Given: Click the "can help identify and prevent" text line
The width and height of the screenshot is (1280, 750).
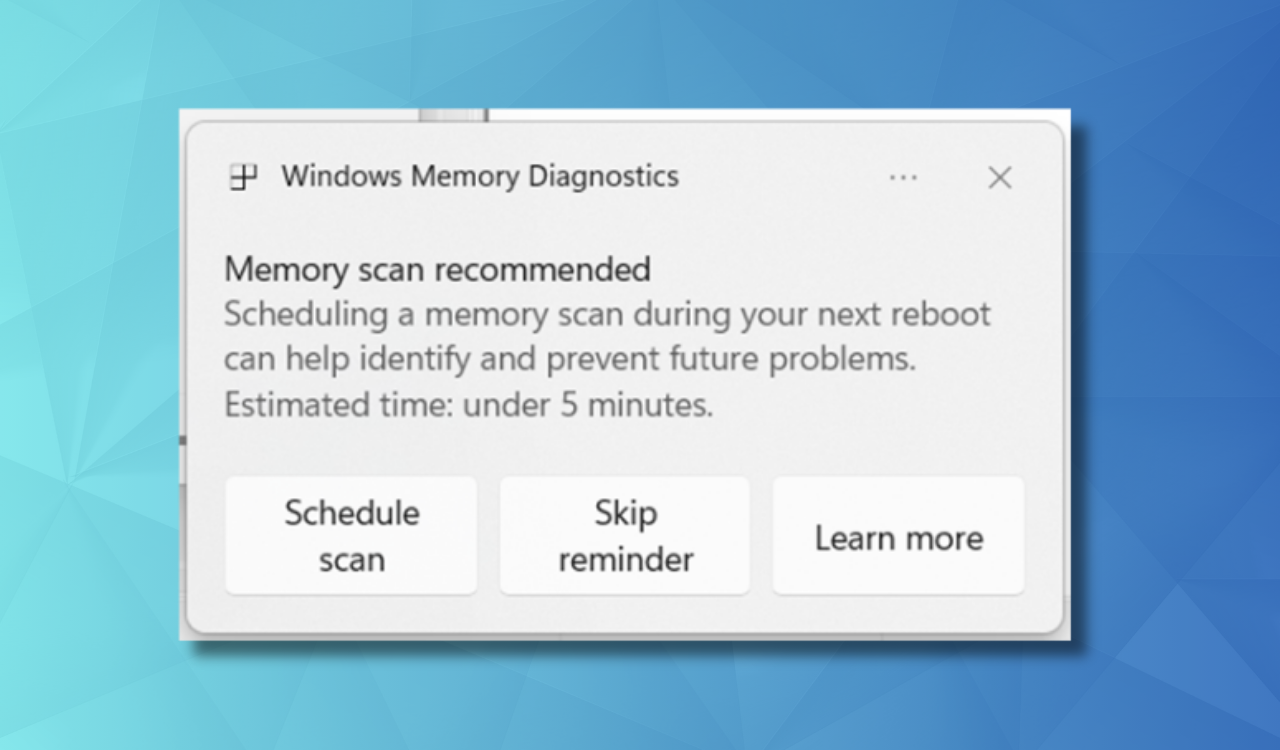Looking at the screenshot, I should tap(569, 359).
